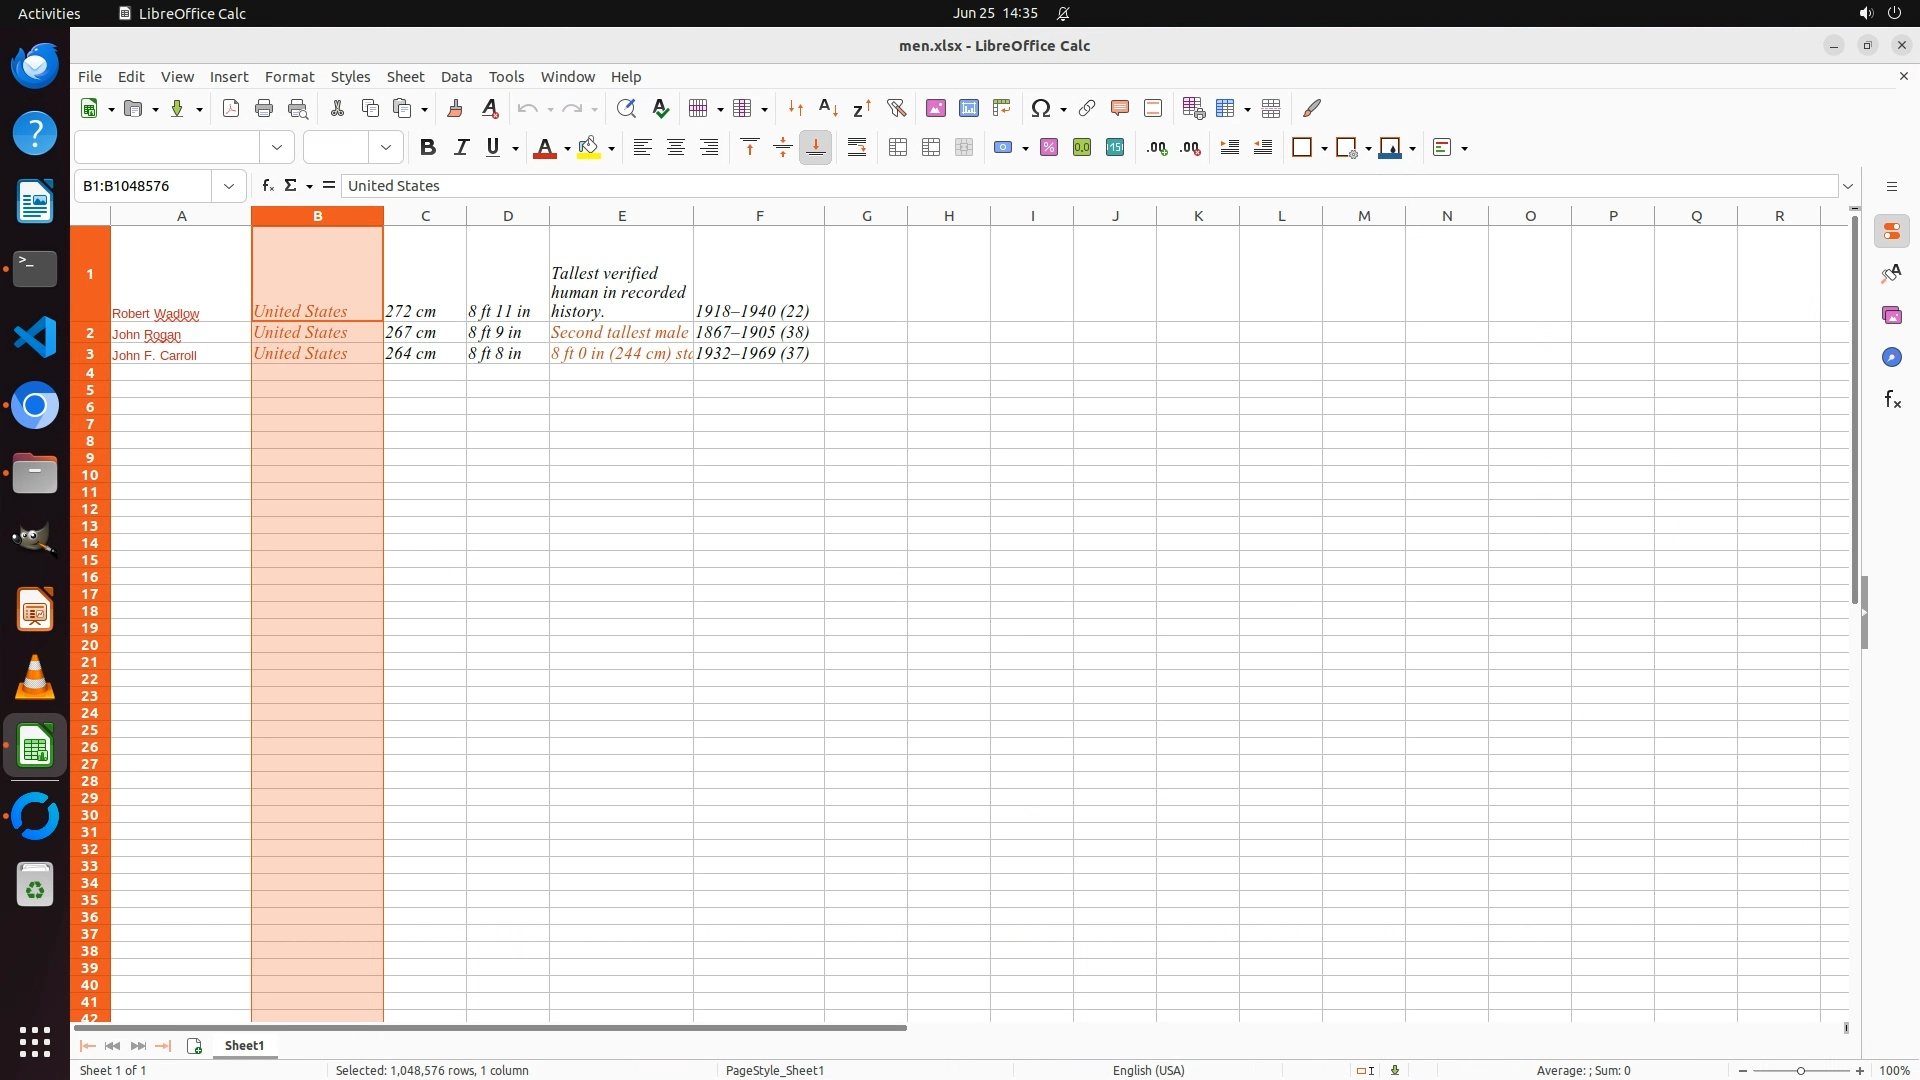Select the Sheet1 tab
1920x1080 pixels.
point(244,1046)
